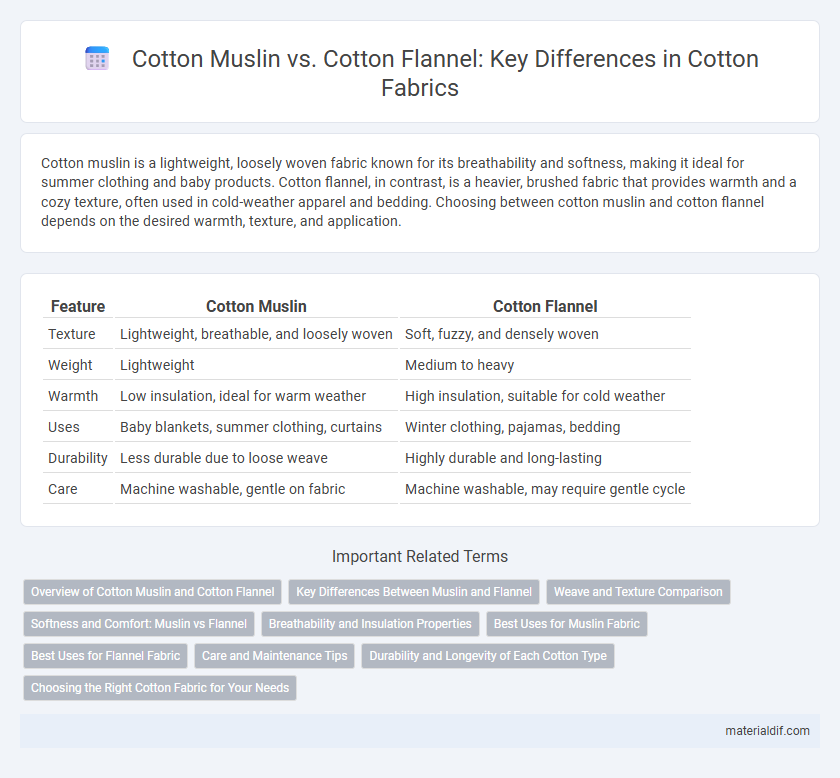Select Breathability and Insulation Properties tag
This screenshot has height=778, width=840.
[x=370, y=624]
